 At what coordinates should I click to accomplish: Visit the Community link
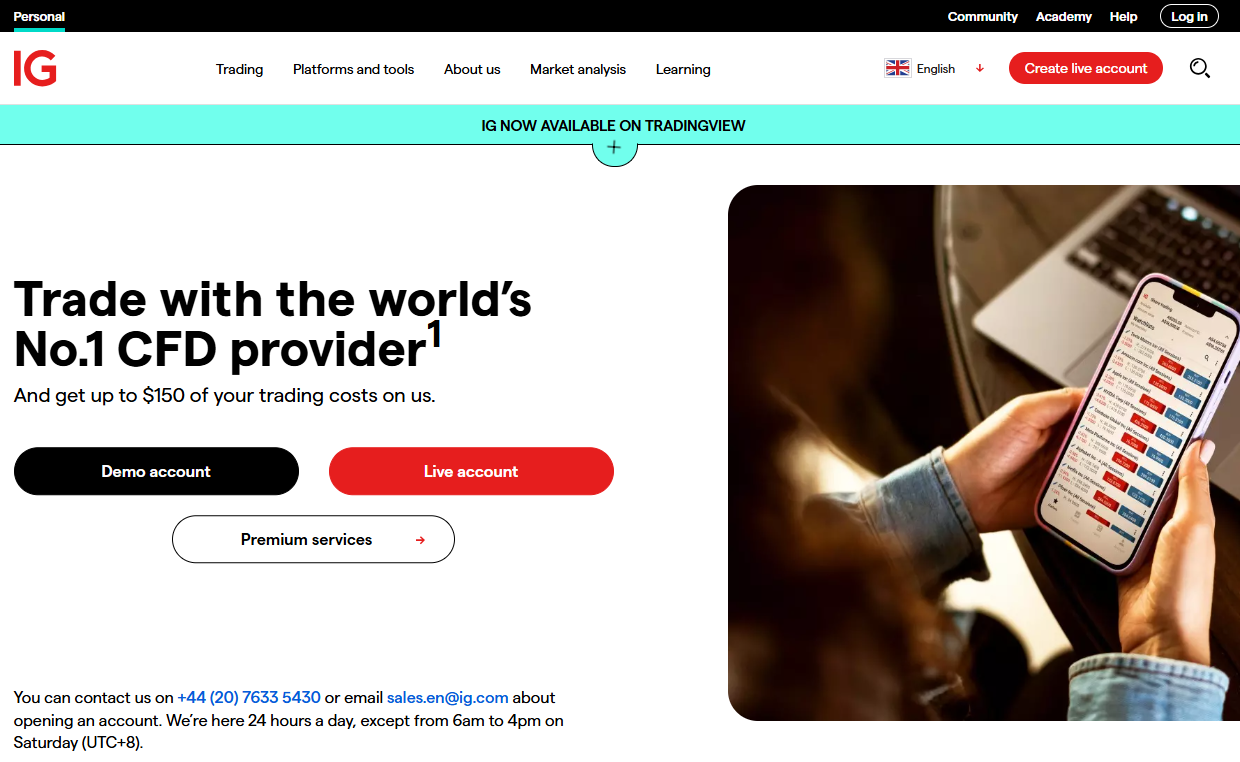(x=982, y=16)
